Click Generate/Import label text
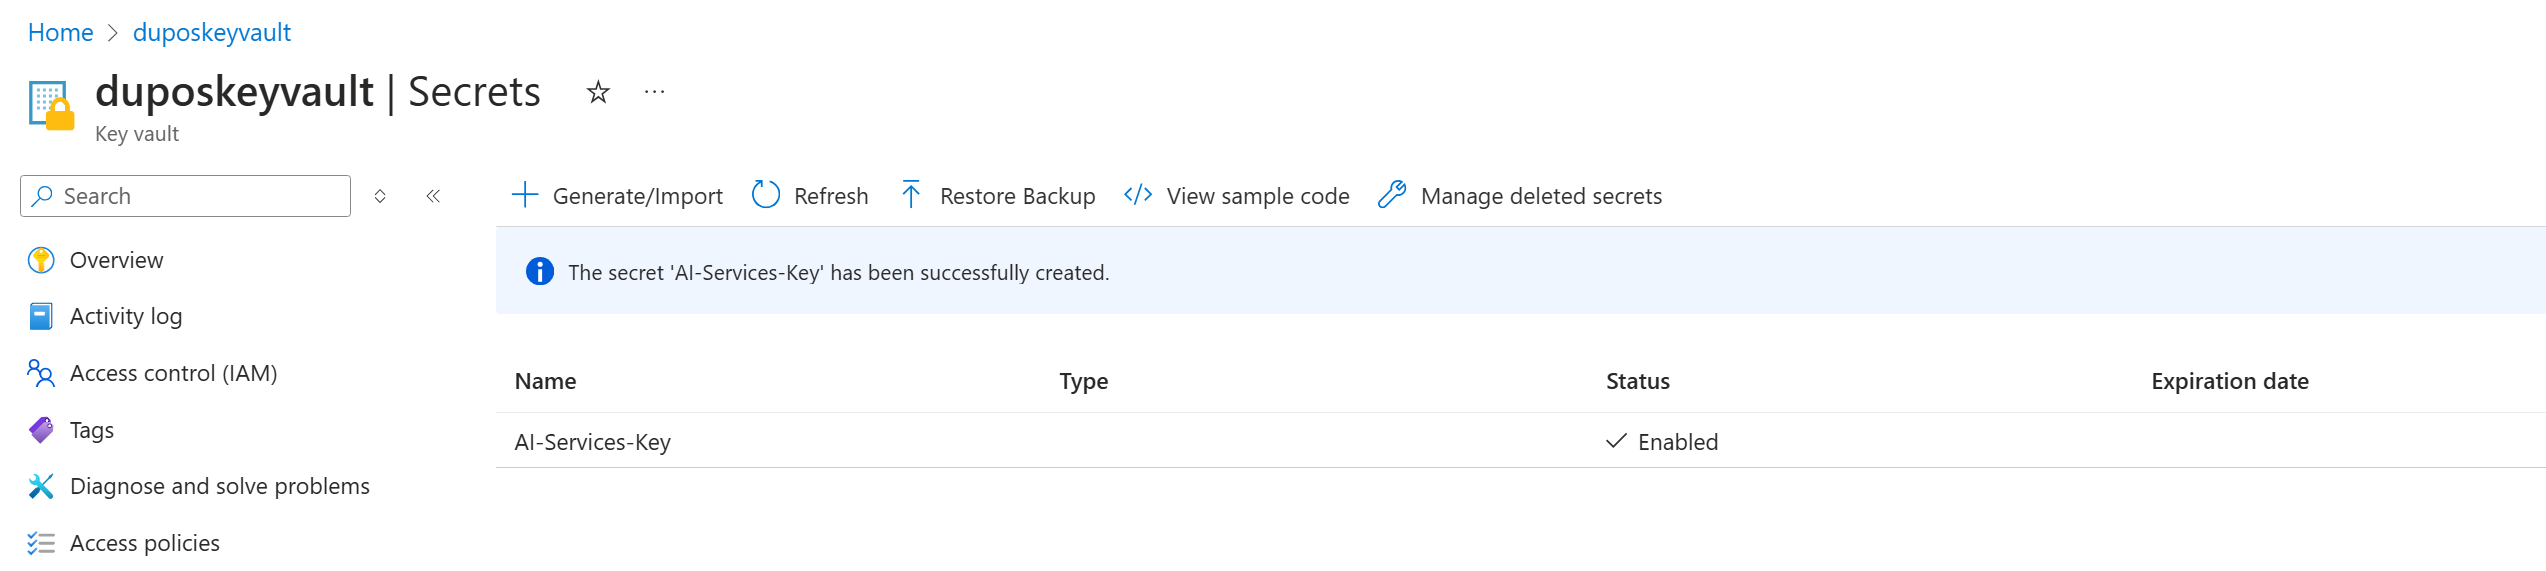The height and width of the screenshot is (571, 2546). pyautogui.click(x=637, y=196)
